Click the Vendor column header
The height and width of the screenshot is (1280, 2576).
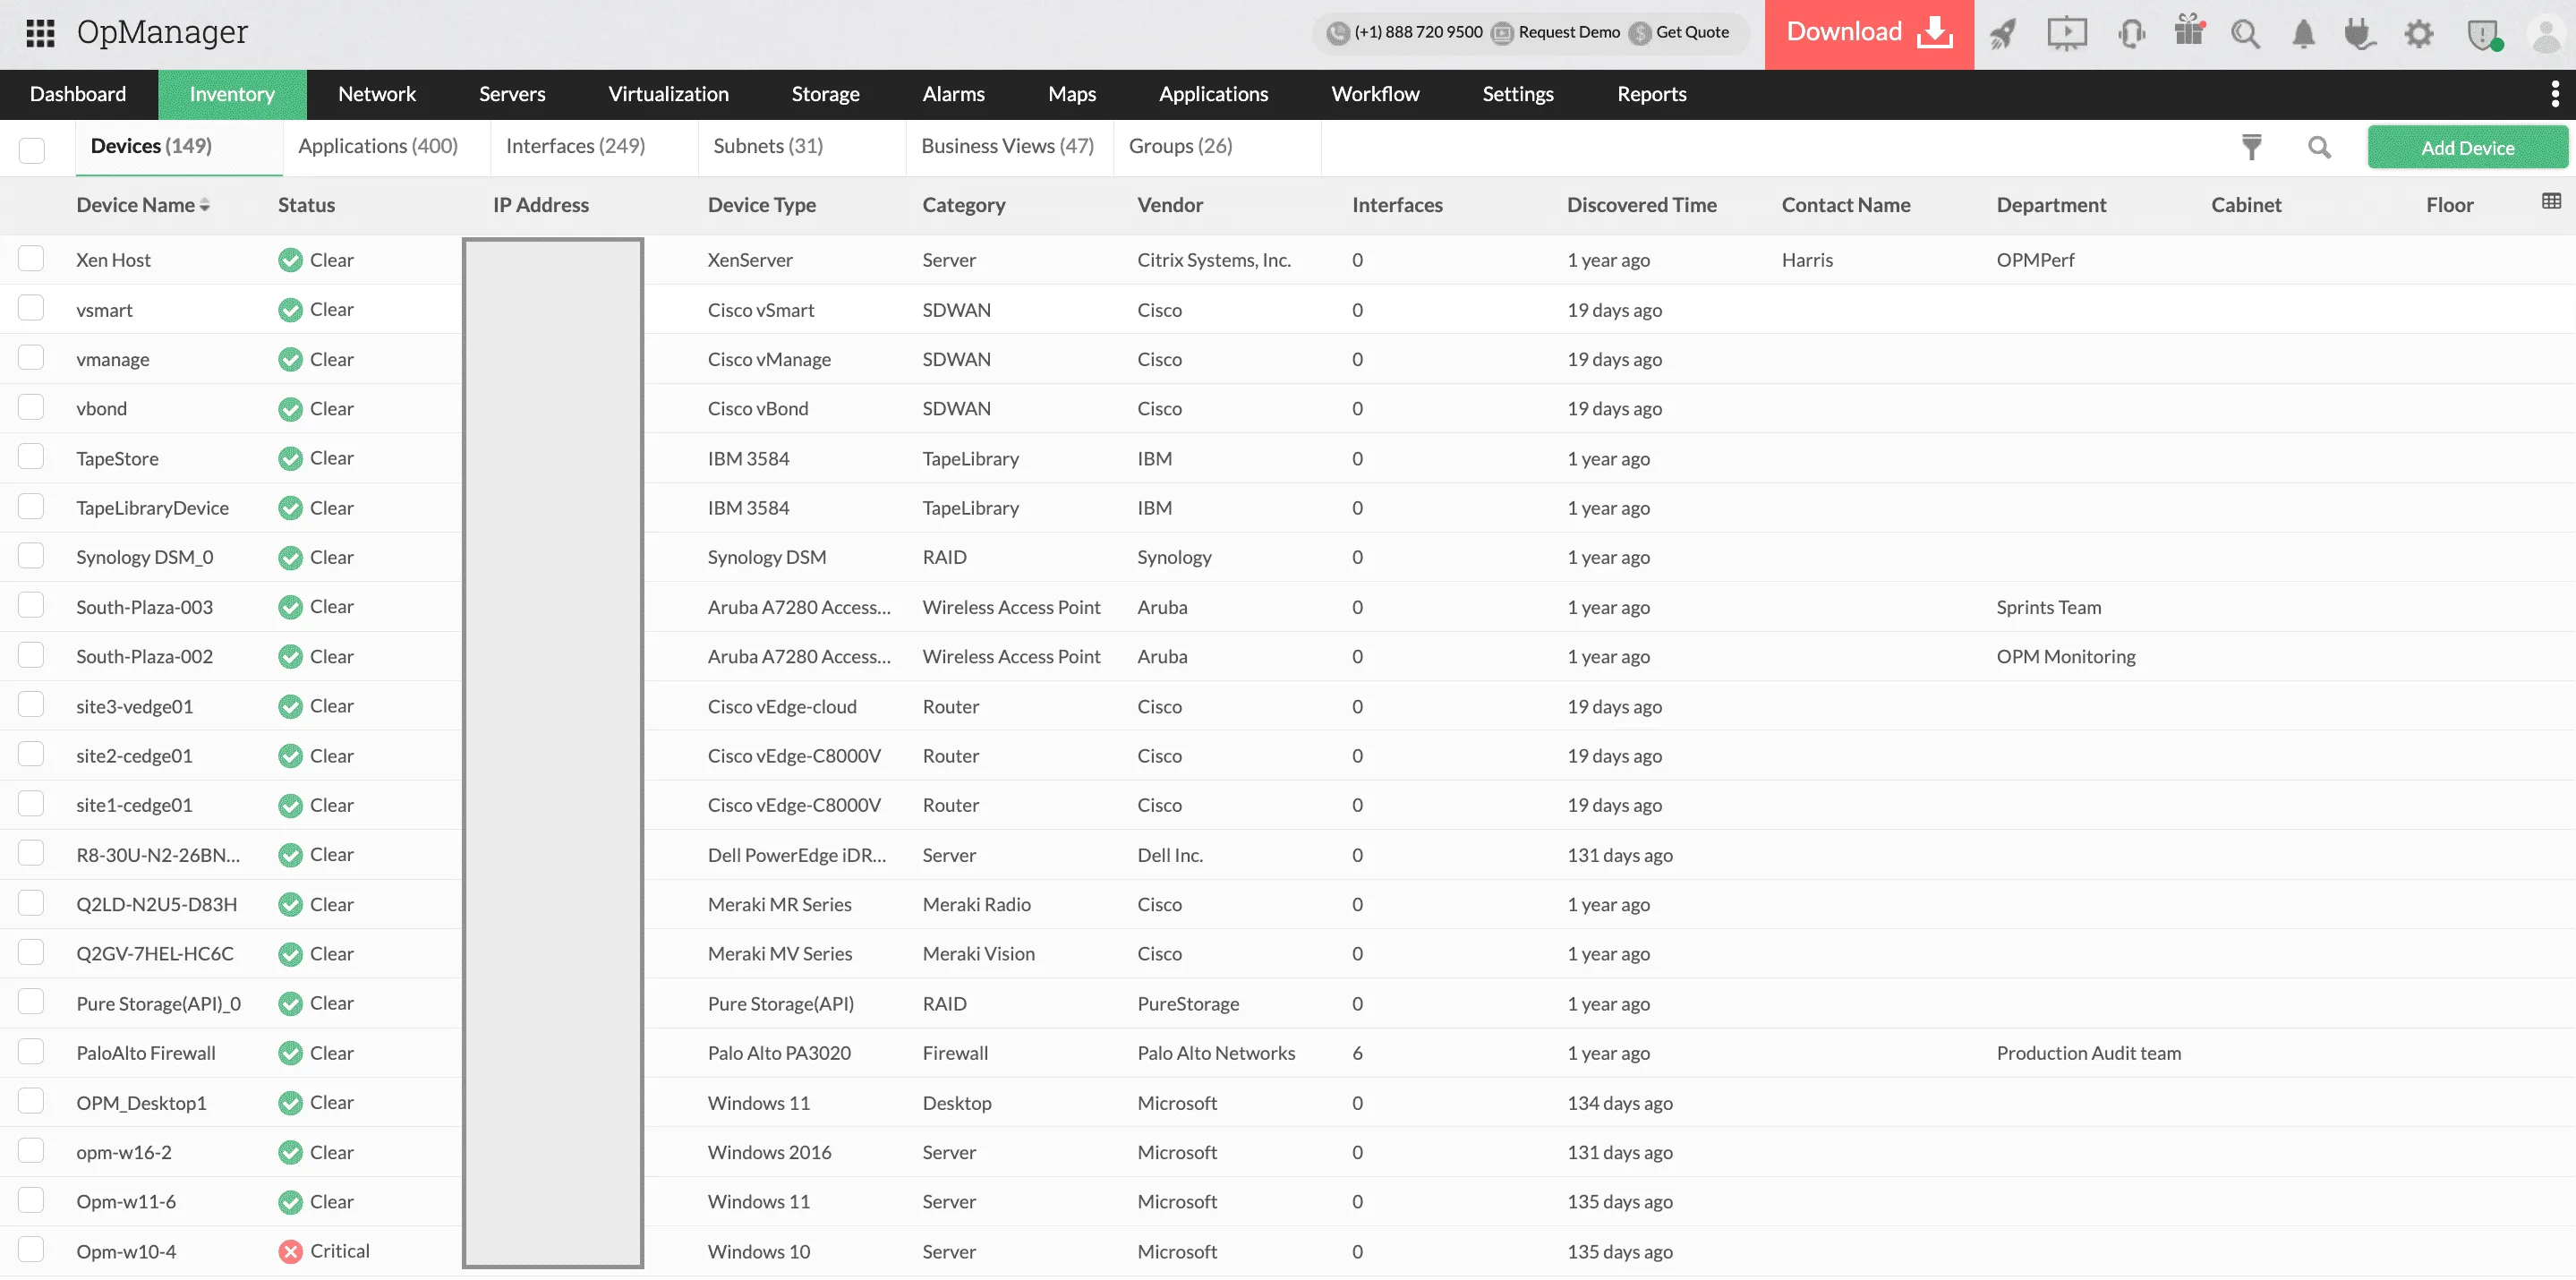pos(1170,205)
